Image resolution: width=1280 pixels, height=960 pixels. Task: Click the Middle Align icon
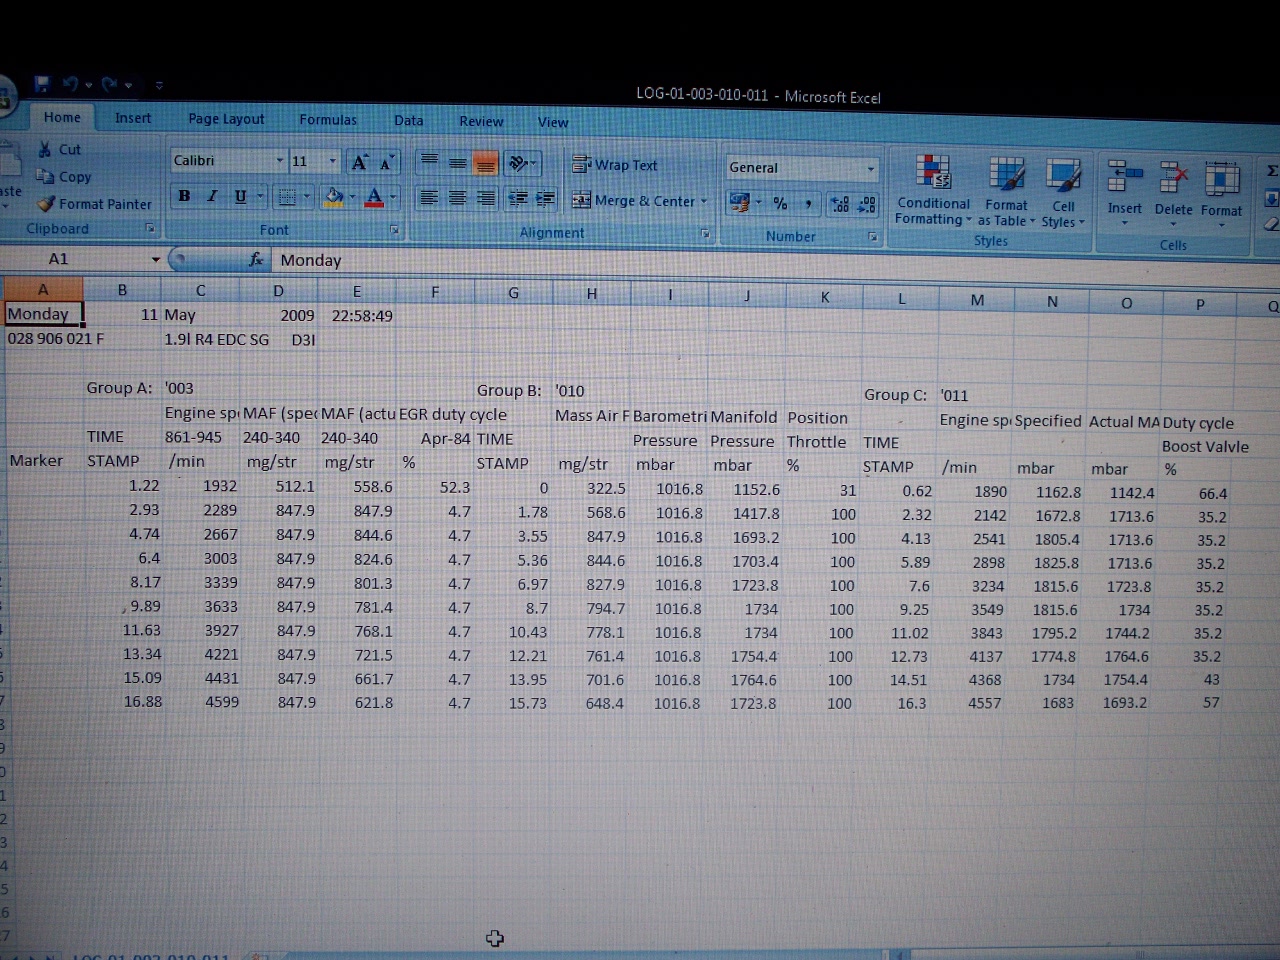457,163
